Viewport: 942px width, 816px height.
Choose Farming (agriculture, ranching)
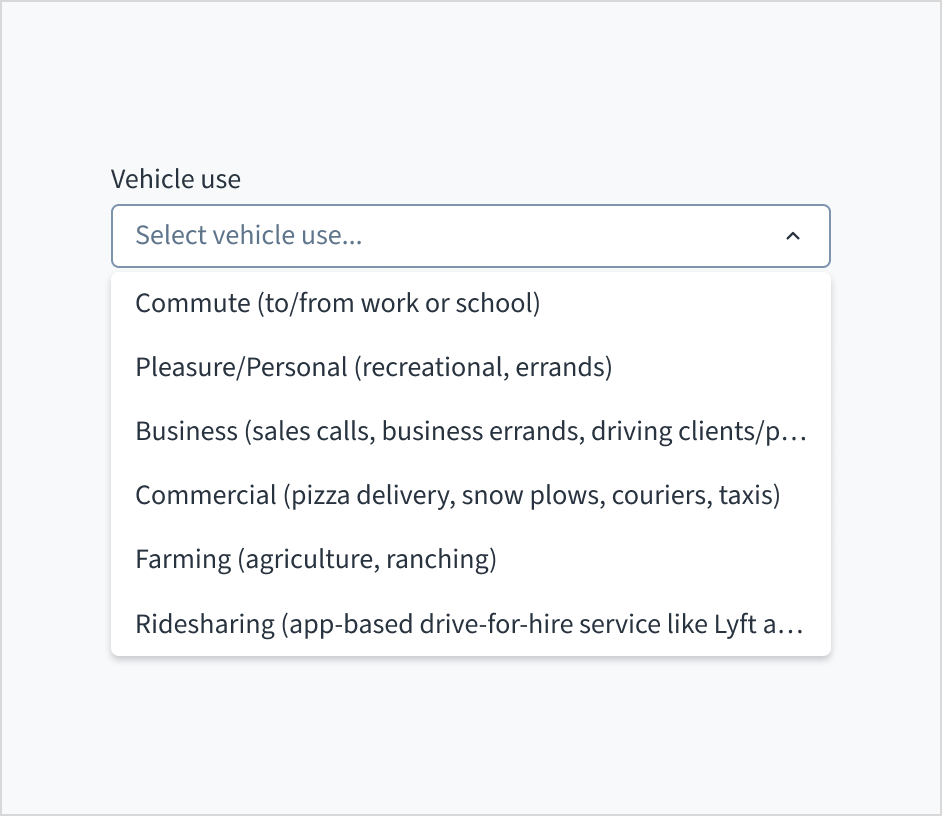[x=316, y=559]
